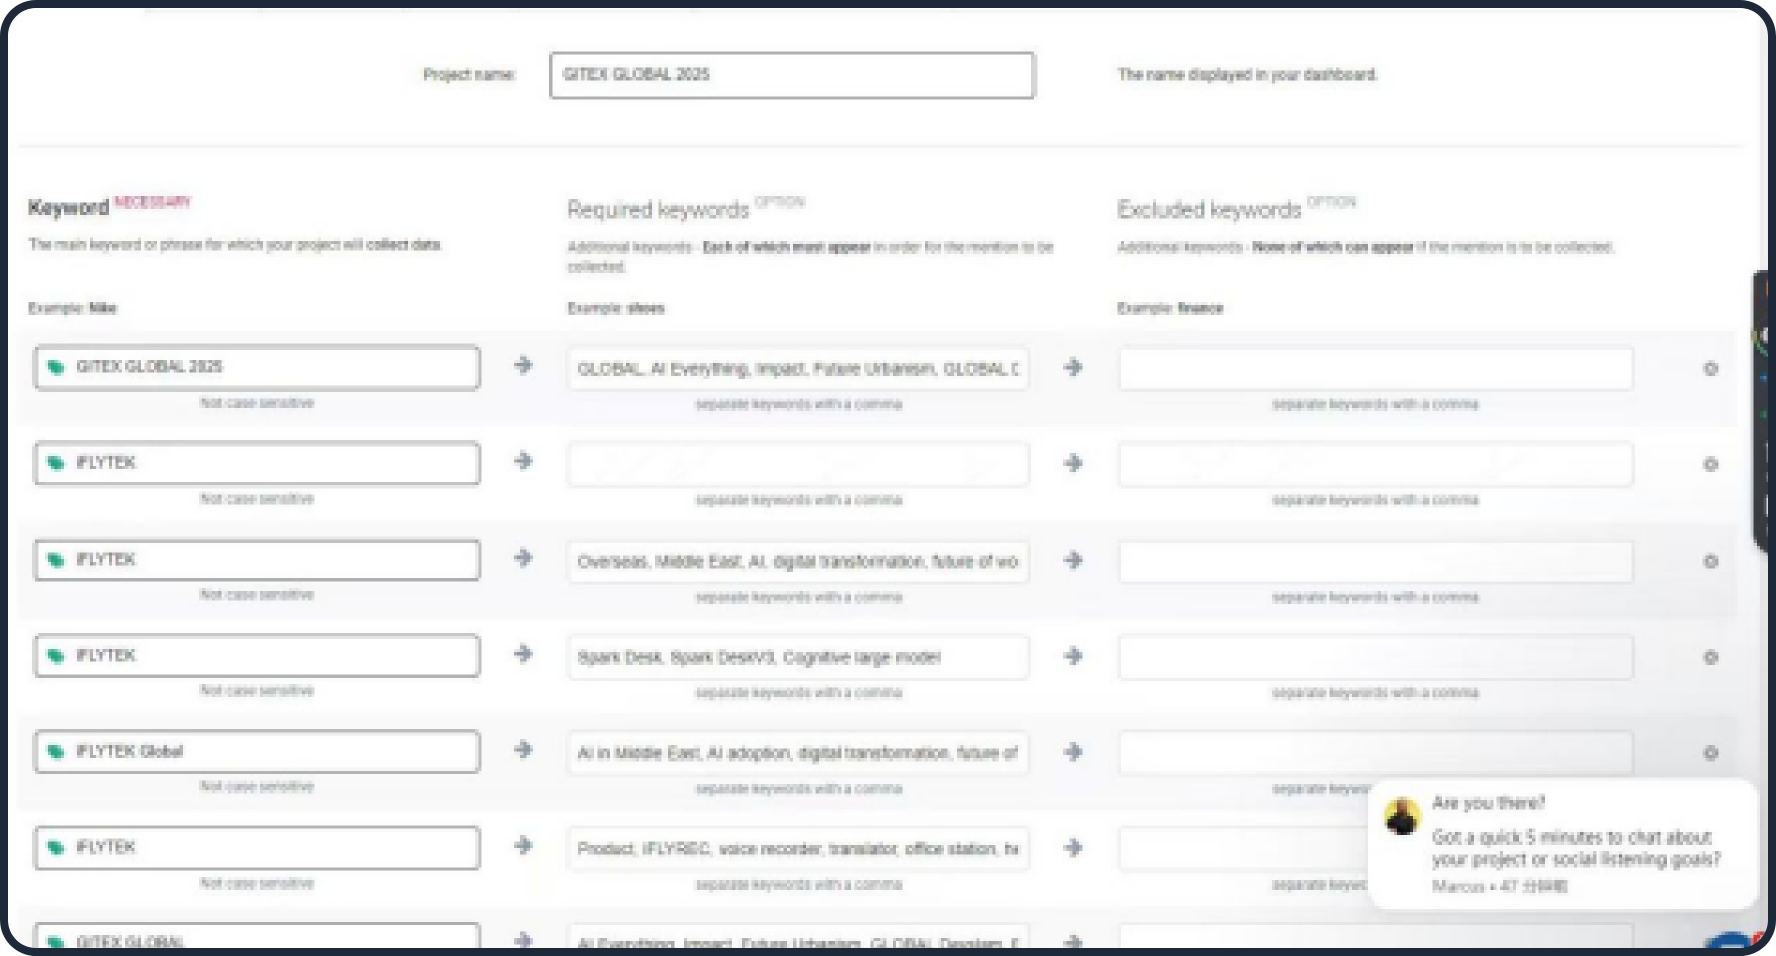Click the red NECESSARY tag beside Keyword
The height and width of the screenshot is (956, 1776).
pyautogui.click(x=152, y=202)
